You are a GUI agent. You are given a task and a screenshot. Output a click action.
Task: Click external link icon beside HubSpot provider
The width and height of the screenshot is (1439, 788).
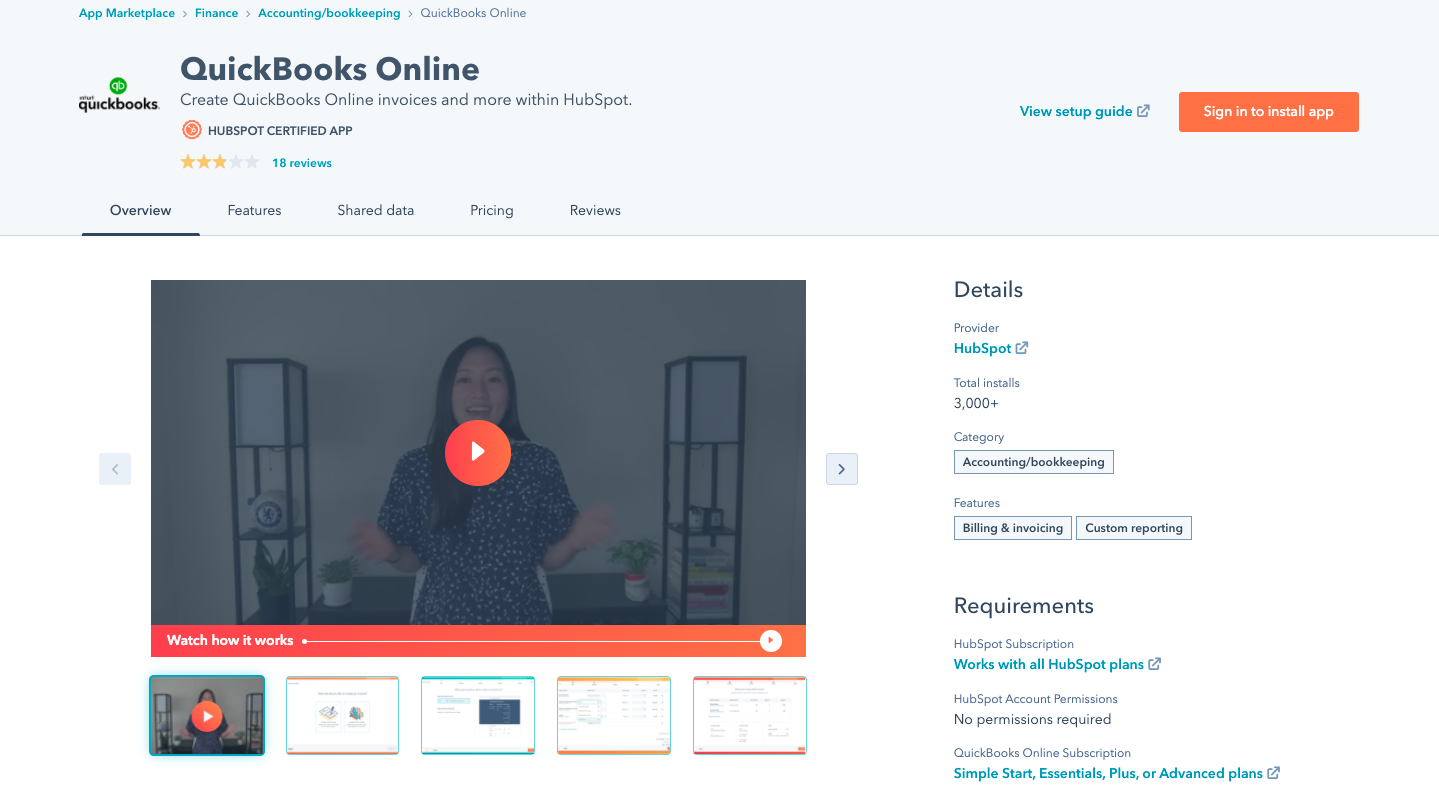coord(1022,348)
